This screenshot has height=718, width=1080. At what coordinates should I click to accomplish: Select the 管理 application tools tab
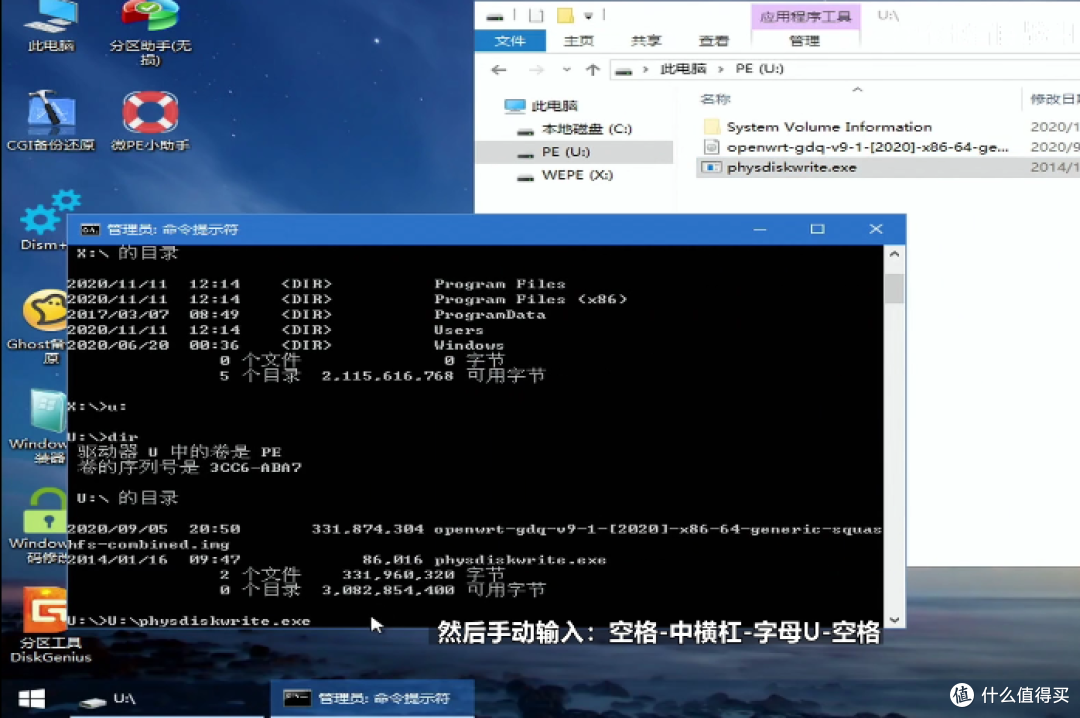[804, 41]
